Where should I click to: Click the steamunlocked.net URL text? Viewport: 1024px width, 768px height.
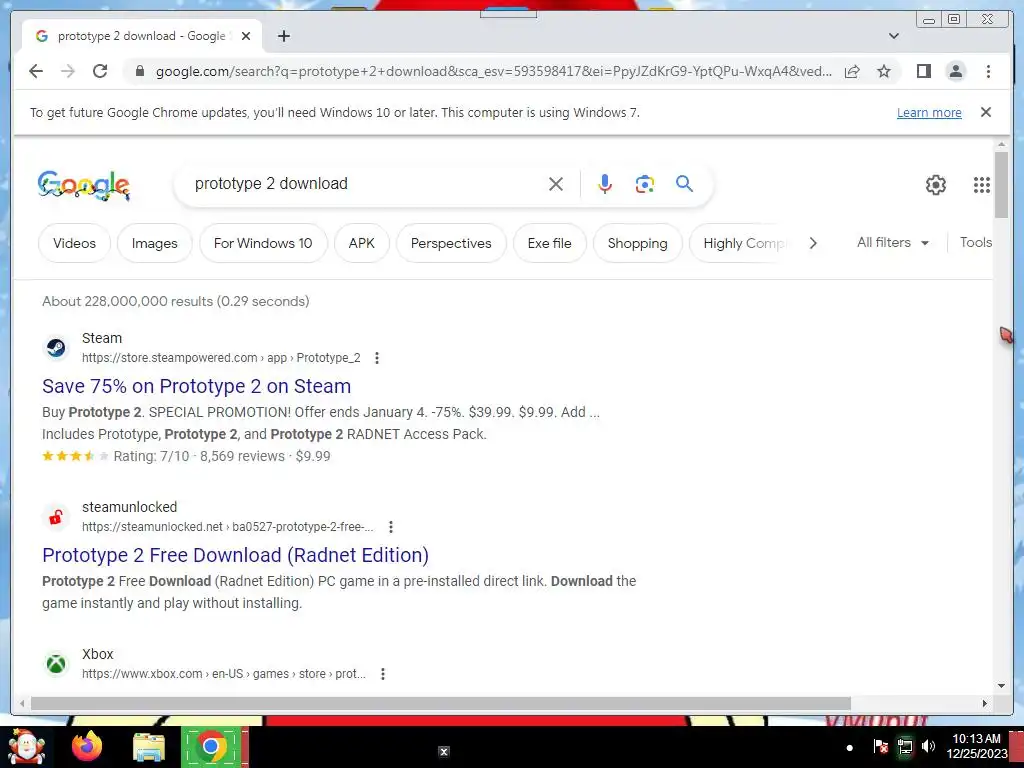pyautogui.click(x=228, y=527)
